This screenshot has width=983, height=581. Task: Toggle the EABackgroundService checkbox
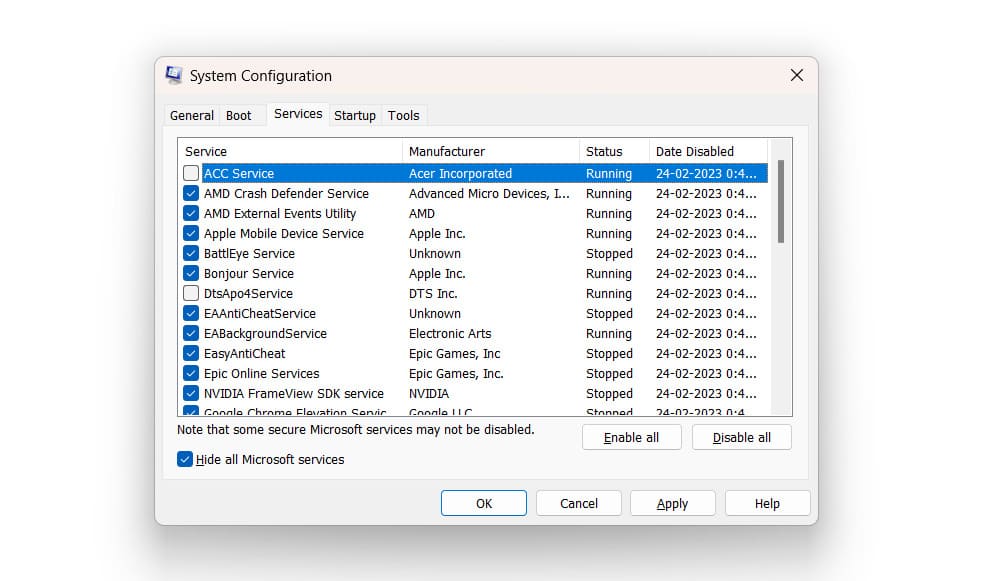[191, 333]
